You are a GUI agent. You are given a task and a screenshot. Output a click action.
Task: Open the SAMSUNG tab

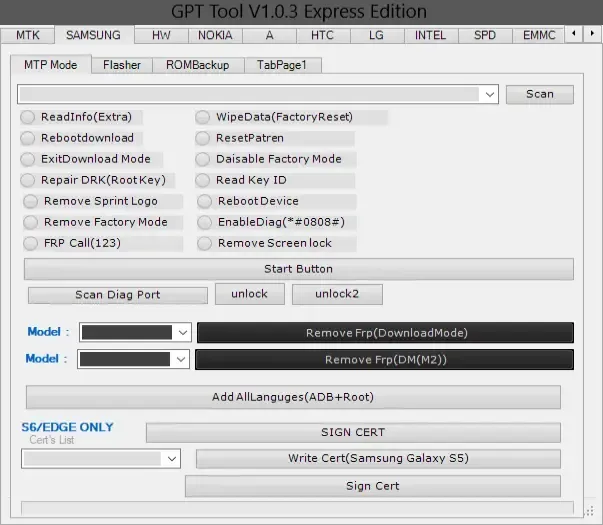pos(93,35)
